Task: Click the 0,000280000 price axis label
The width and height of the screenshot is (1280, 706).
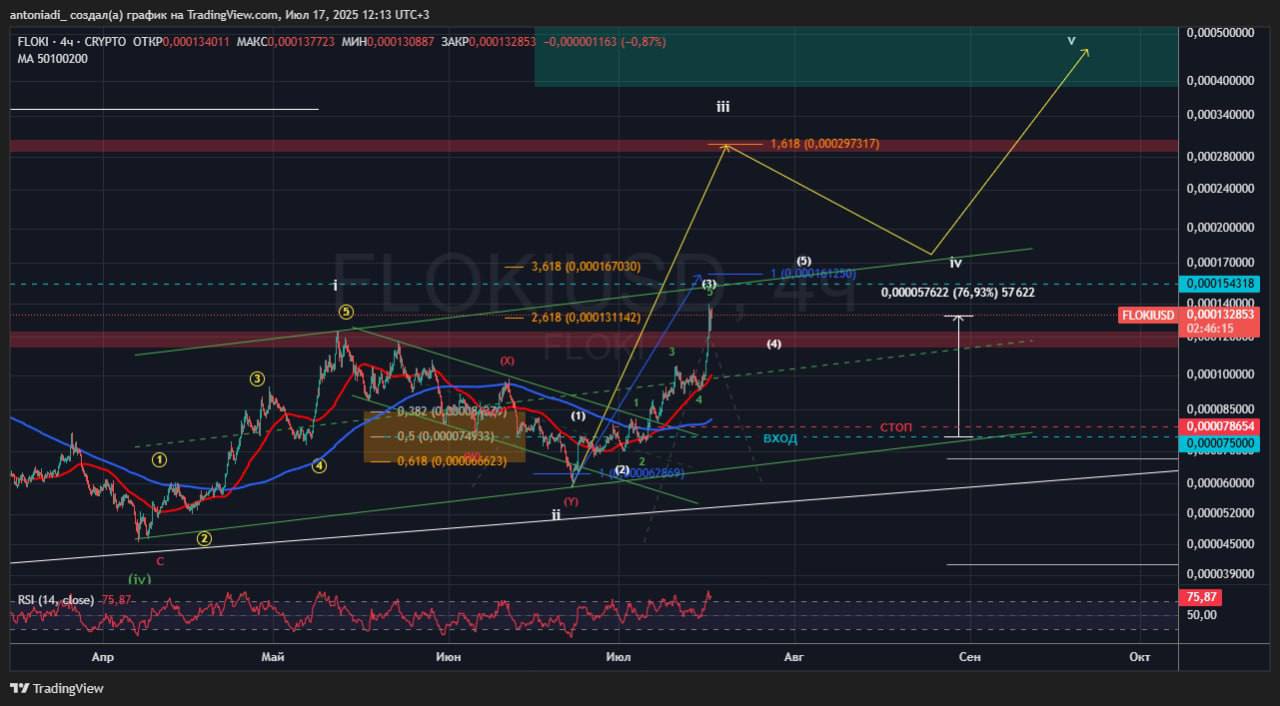Action: click(1220, 156)
